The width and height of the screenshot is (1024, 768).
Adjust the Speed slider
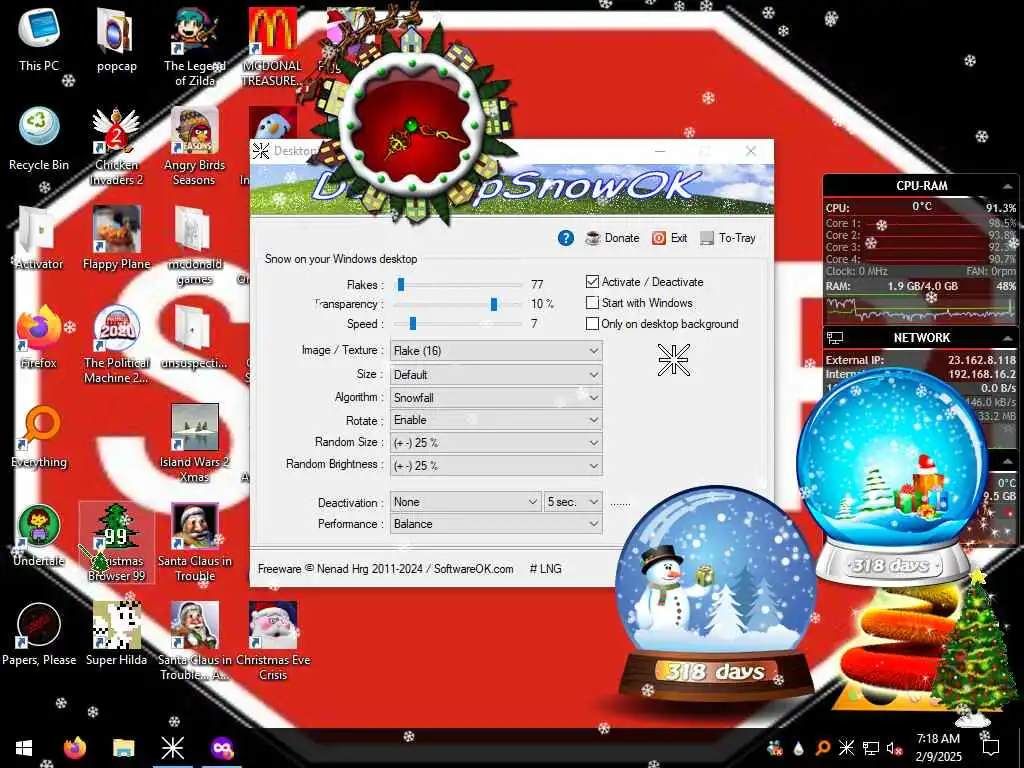(413, 323)
